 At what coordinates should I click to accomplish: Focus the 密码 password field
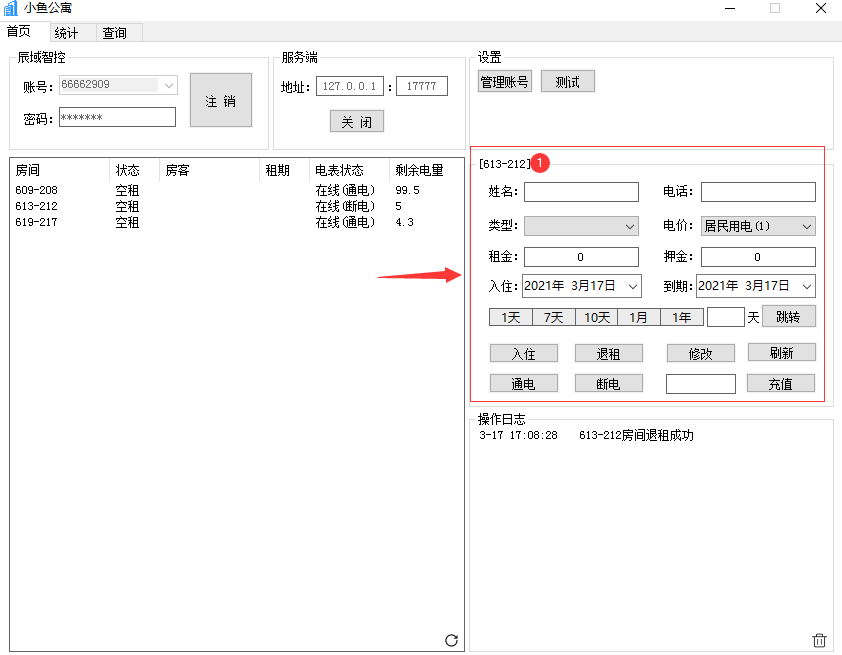click(x=118, y=117)
